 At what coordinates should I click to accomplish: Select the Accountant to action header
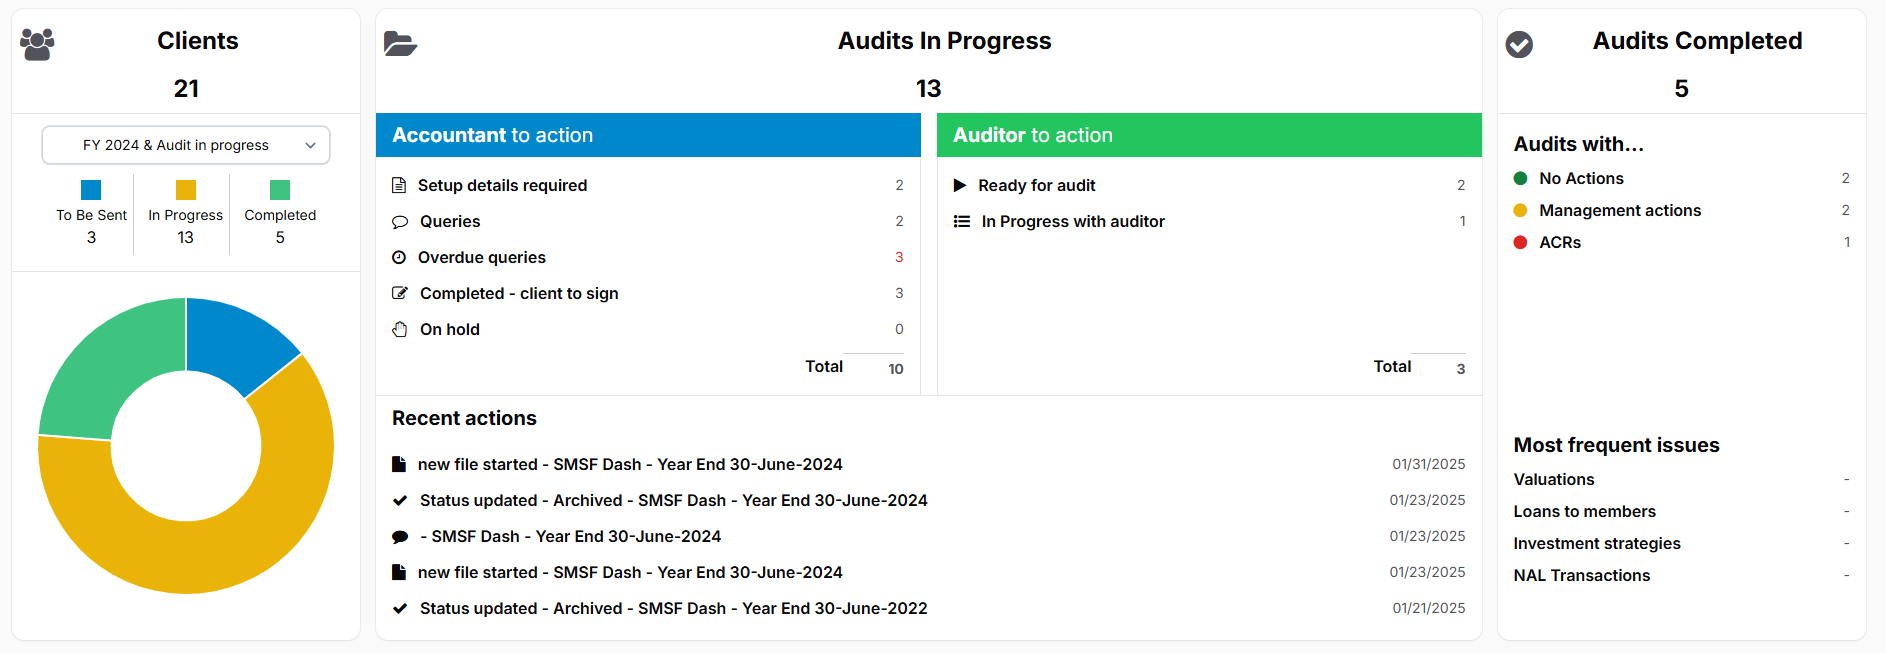[x=648, y=135]
